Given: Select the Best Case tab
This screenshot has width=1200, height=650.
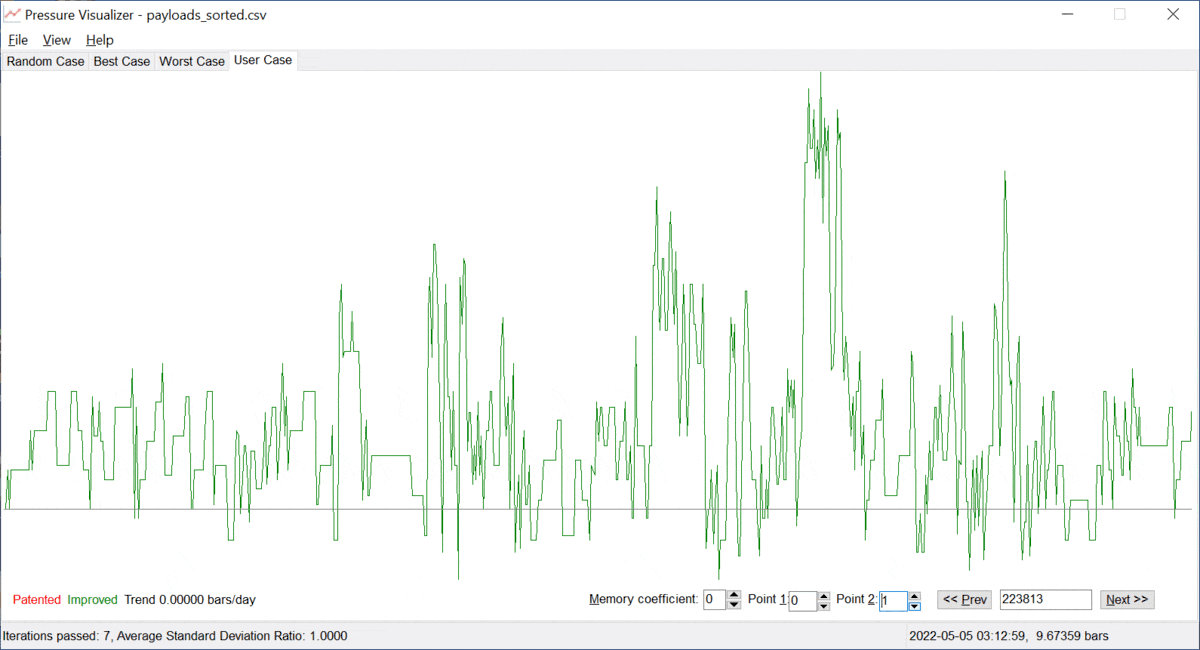Looking at the screenshot, I should tap(121, 61).
